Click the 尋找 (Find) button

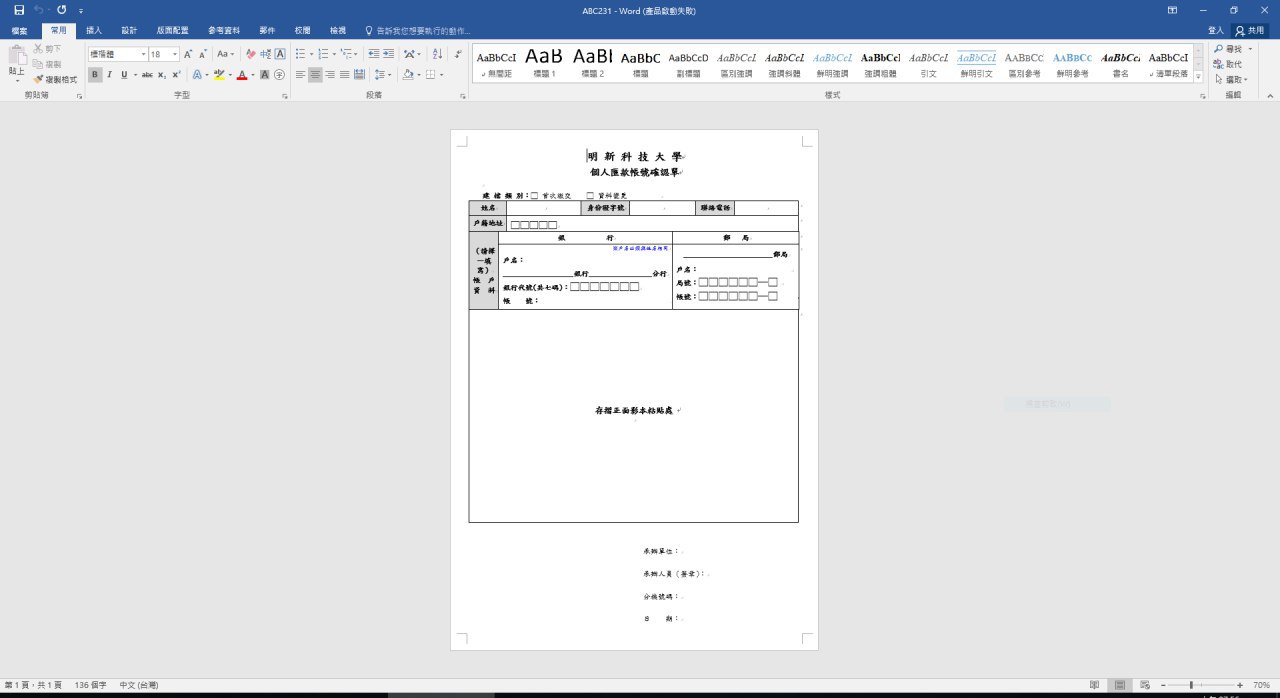pyautogui.click(x=1232, y=49)
